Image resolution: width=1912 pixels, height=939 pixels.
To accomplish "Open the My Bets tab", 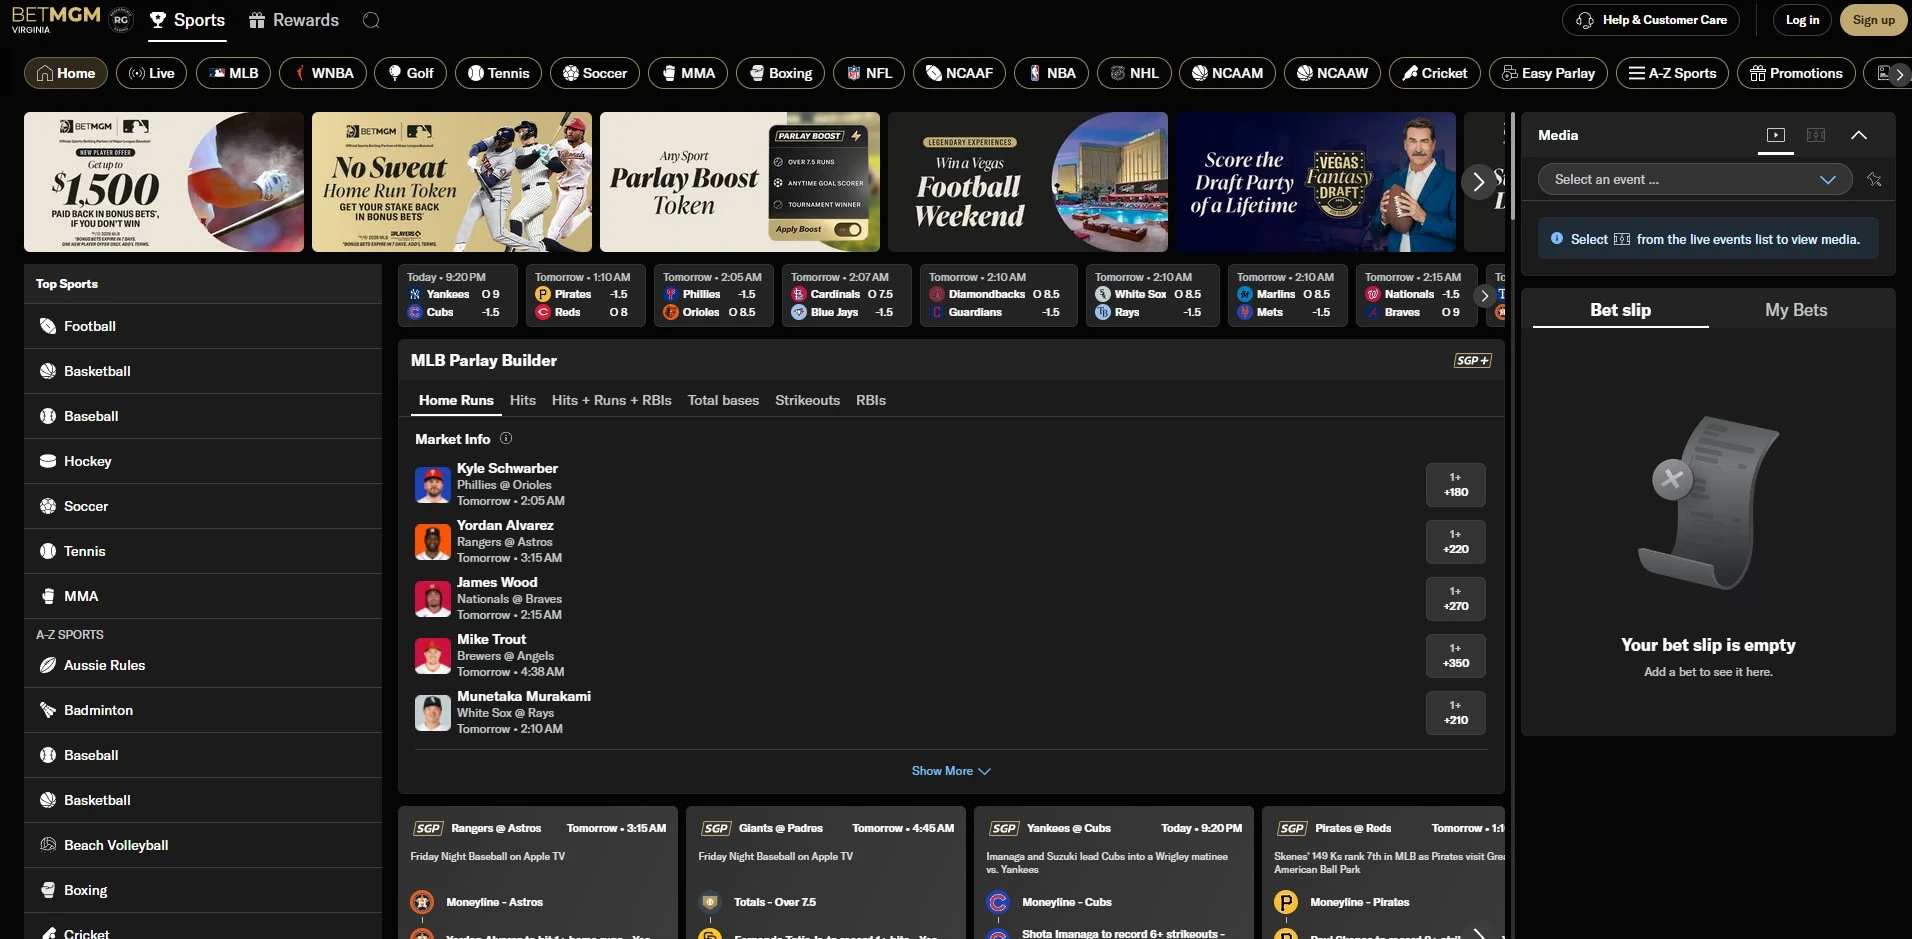I will 1796,310.
